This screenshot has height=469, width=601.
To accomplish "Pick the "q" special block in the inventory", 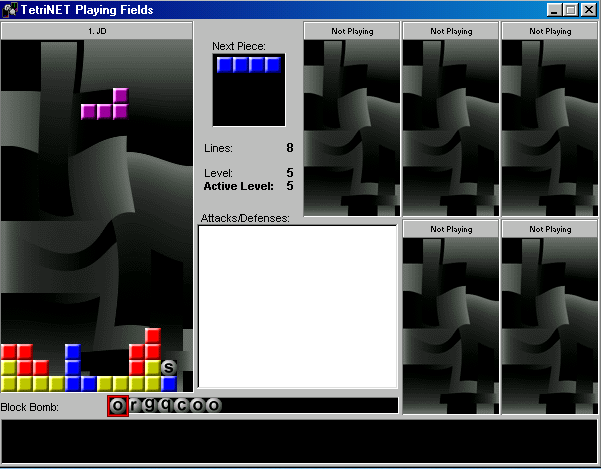I will [x=165, y=405].
